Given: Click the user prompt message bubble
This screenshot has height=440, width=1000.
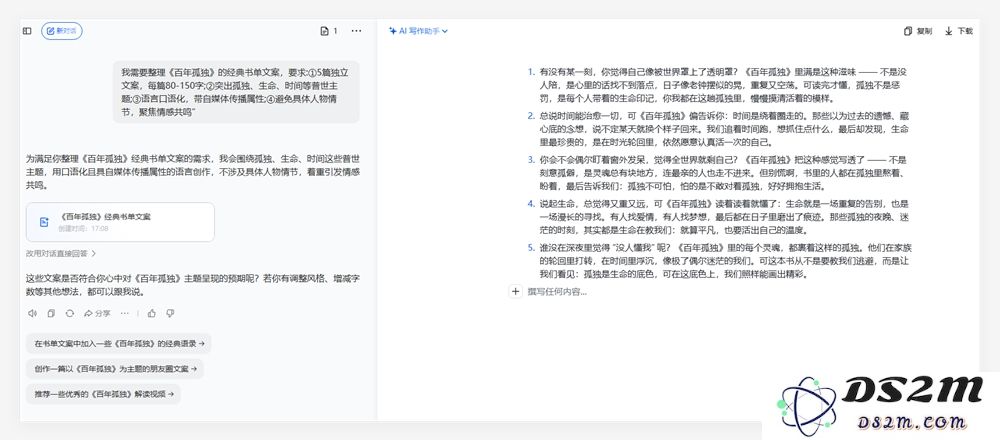Looking at the screenshot, I should pos(236,92).
